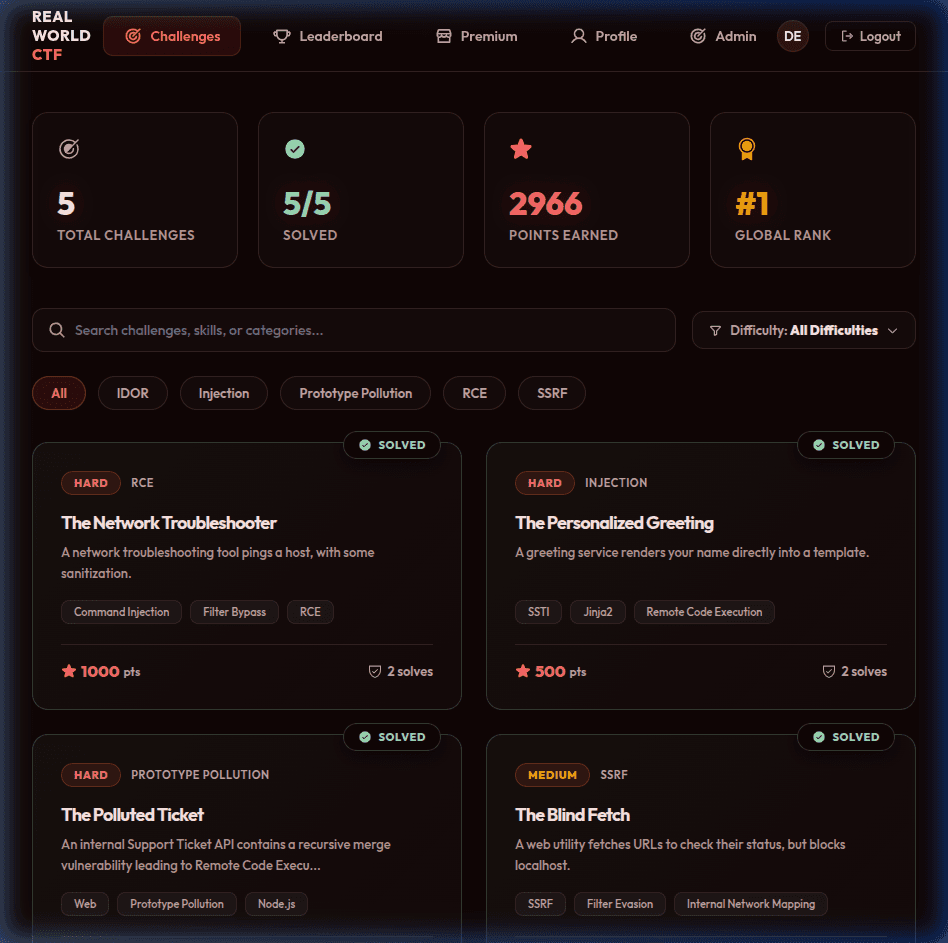This screenshot has height=943, width=948.
Task: Click SOLVED badge on Network Troubleshooter card
Action: pyautogui.click(x=392, y=445)
